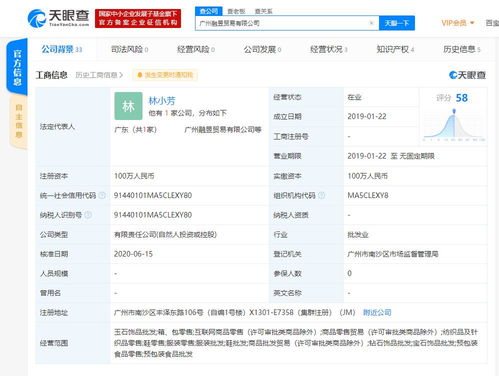Clear the search box text

[371, 23]
